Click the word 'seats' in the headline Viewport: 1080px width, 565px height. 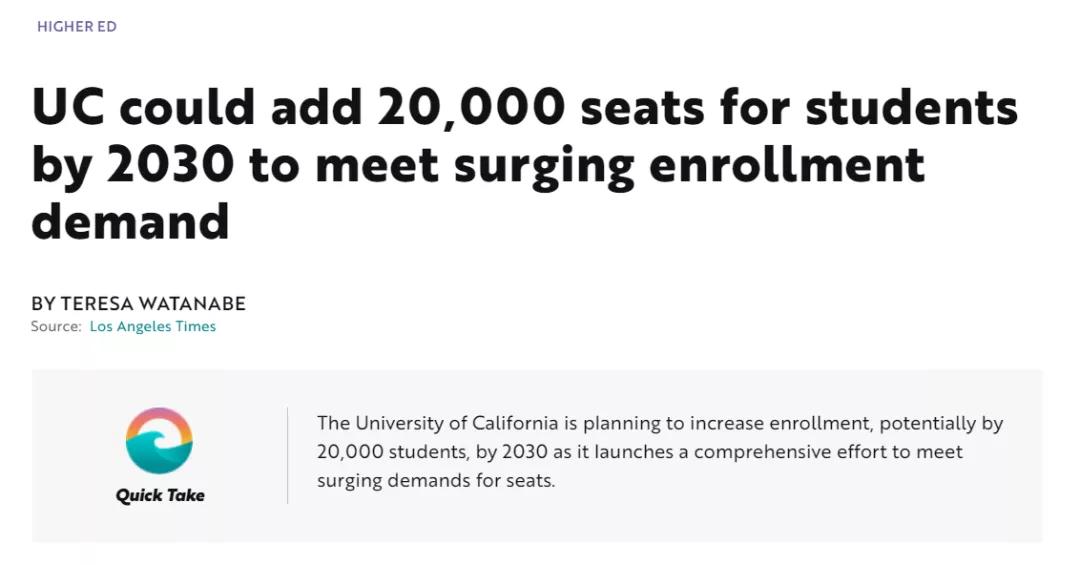click(643, 110)
